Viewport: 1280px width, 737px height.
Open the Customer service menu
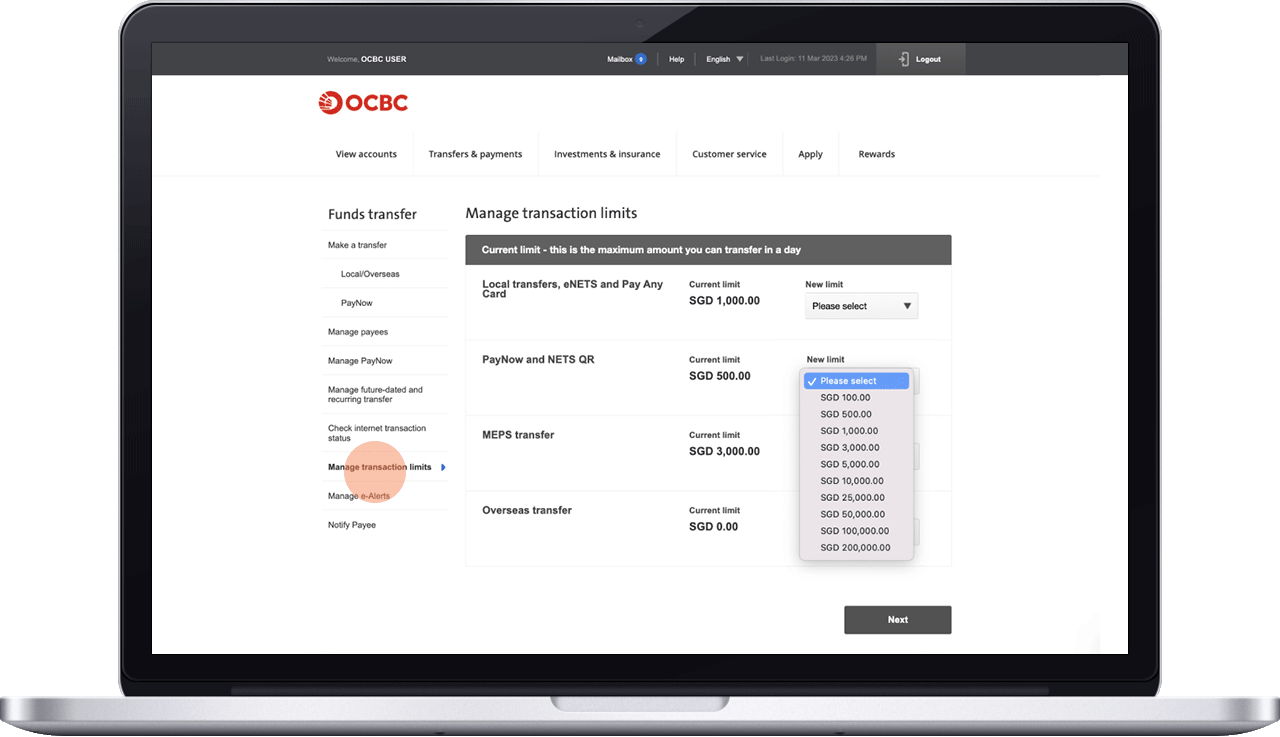pos(729,154)
